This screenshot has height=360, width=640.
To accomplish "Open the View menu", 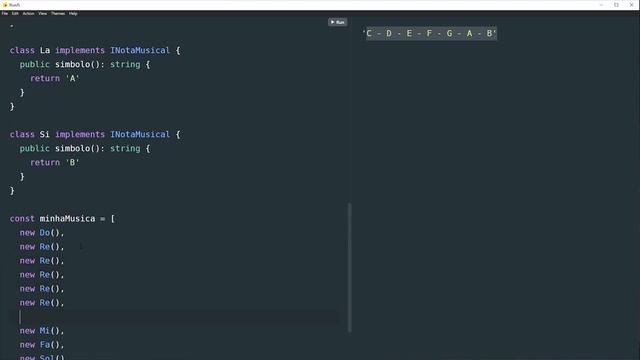I will [42, 13].
